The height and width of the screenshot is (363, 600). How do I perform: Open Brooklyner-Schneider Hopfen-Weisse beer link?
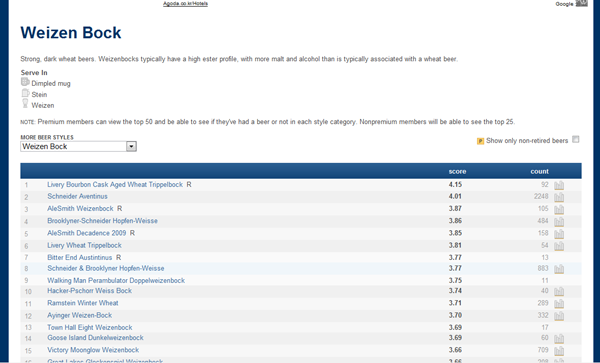[x=102, y=221]
